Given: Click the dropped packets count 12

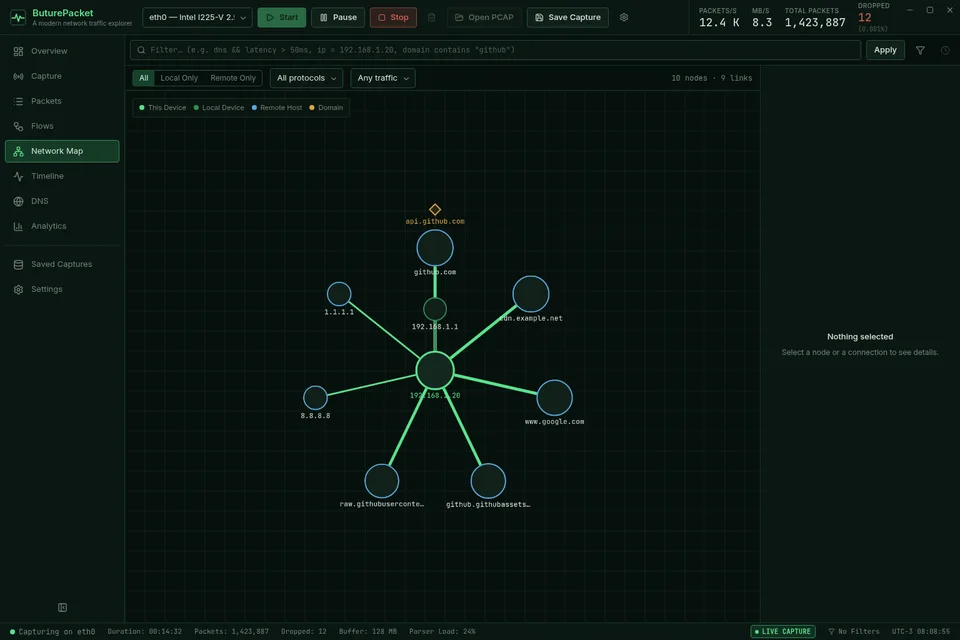Looking at the screenshot, I should [864, 17].
